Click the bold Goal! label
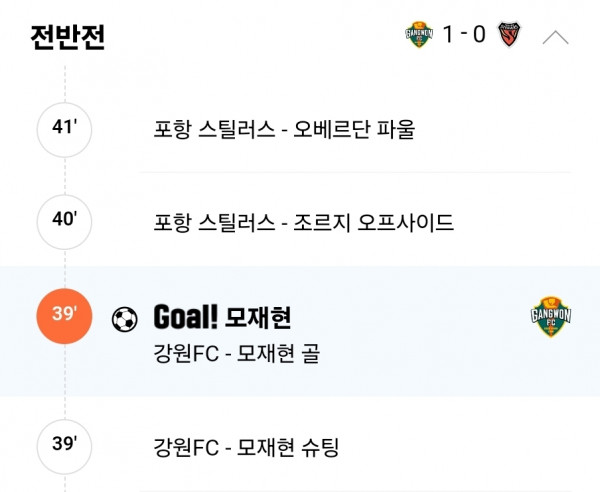The image size is (600, 492). [185, 318]
